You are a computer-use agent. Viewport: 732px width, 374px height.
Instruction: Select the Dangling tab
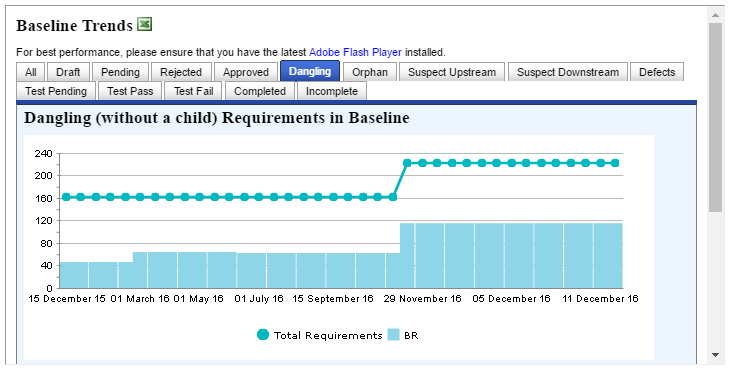(x=310, y=71)
